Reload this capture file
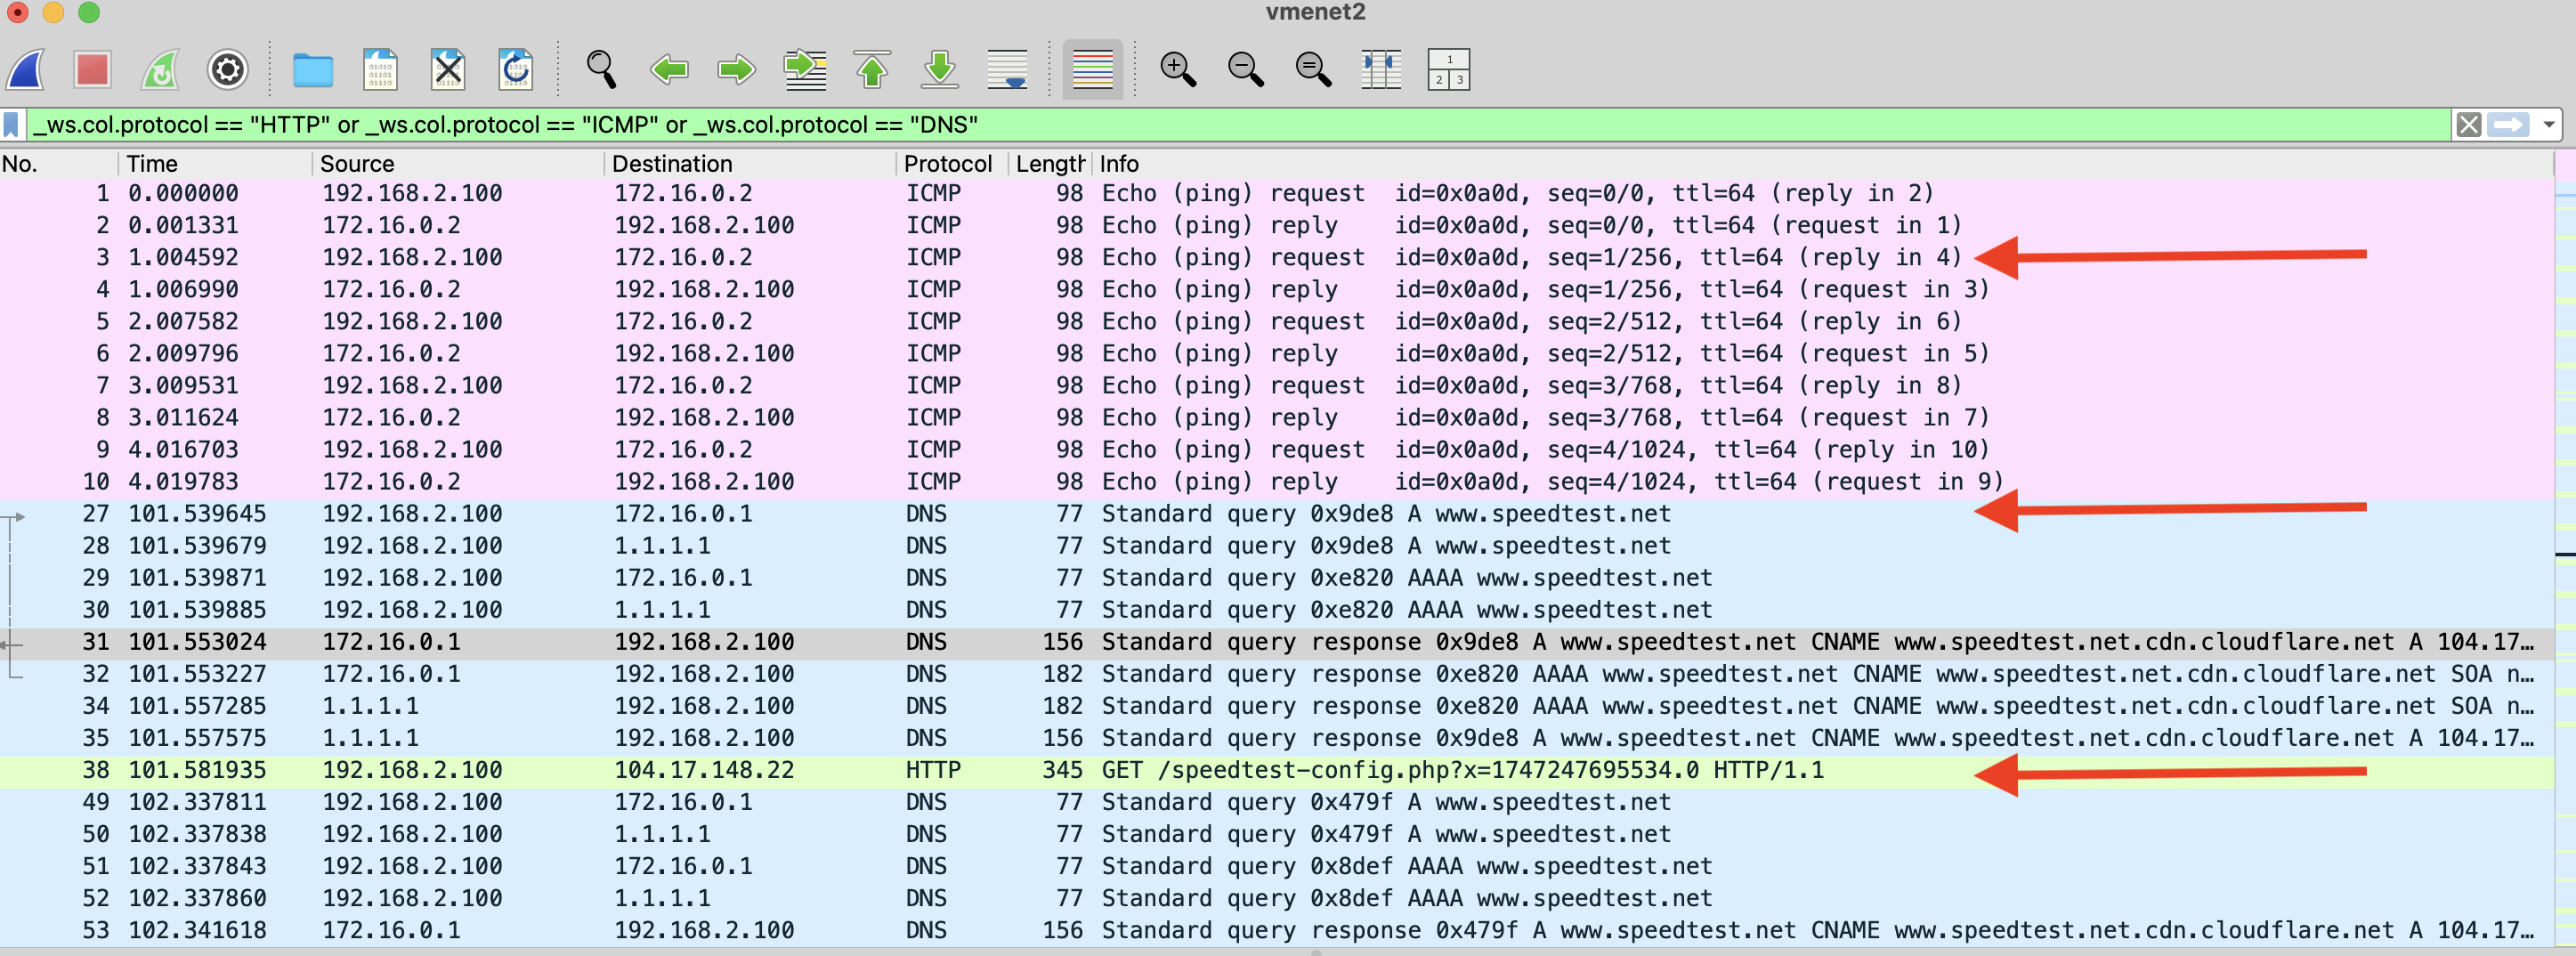Viewport: 2576px width, 956px height. (x=515, y=70)
